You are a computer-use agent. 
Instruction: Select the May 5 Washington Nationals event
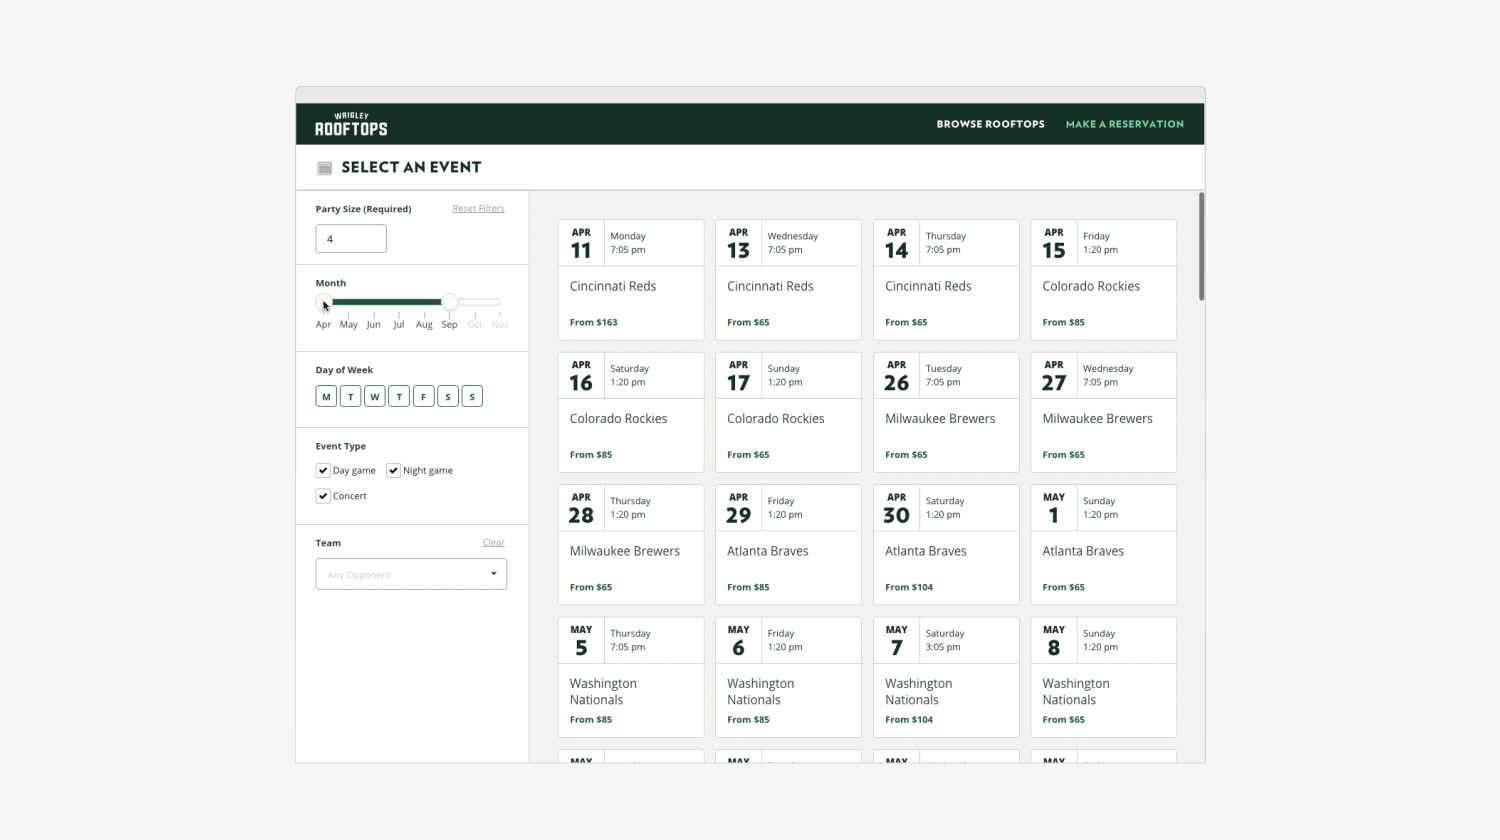(x=631, y=677)
